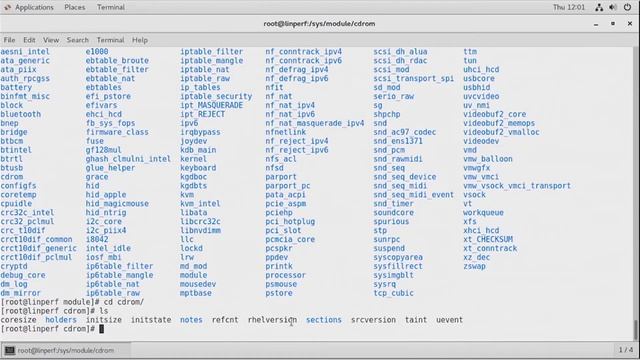
Task: Click the nf_conntrack_ipv4 entry
Action: pyautogui.click(x=304, y=52)
